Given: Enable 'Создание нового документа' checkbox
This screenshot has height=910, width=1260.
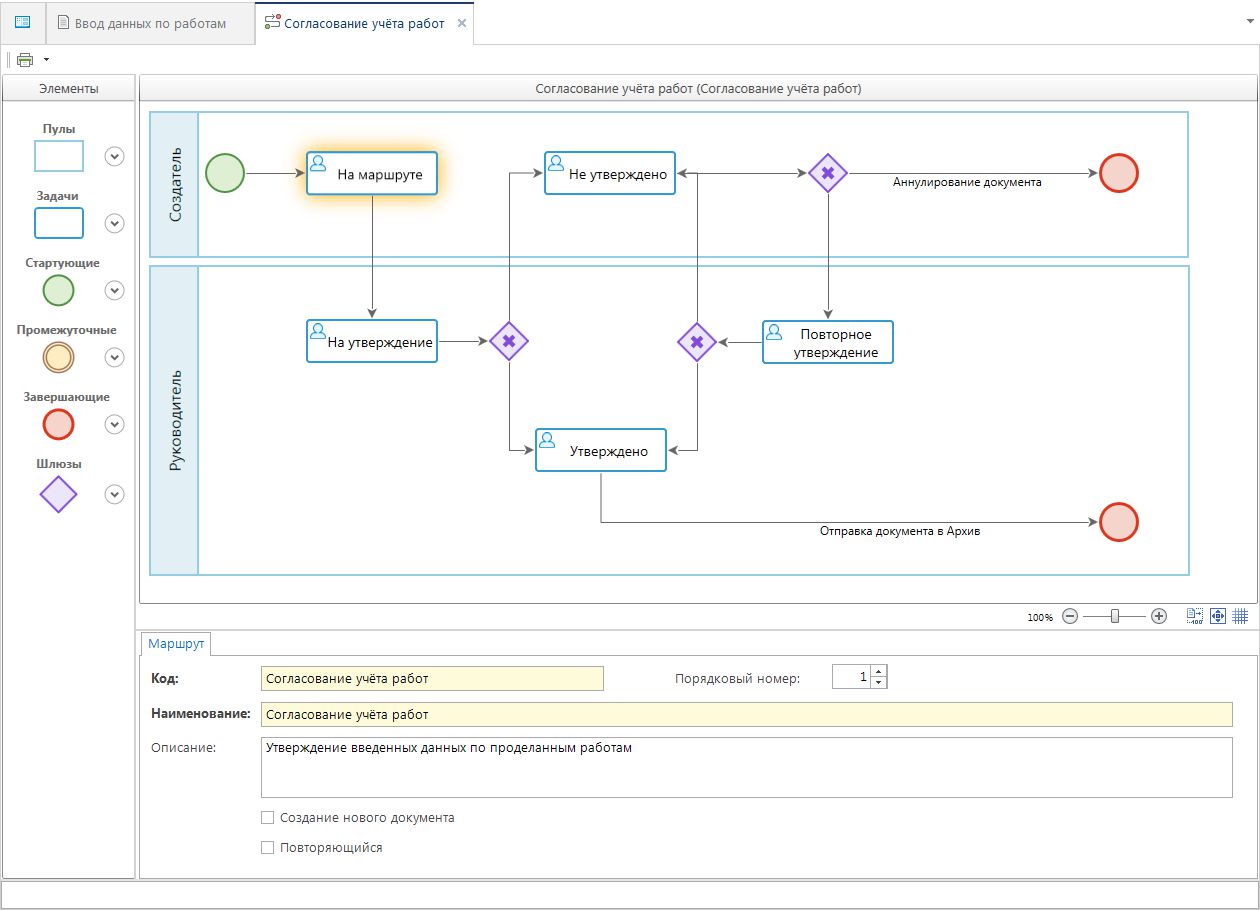Looking at the screenshot, I should [x=267, y=818].
